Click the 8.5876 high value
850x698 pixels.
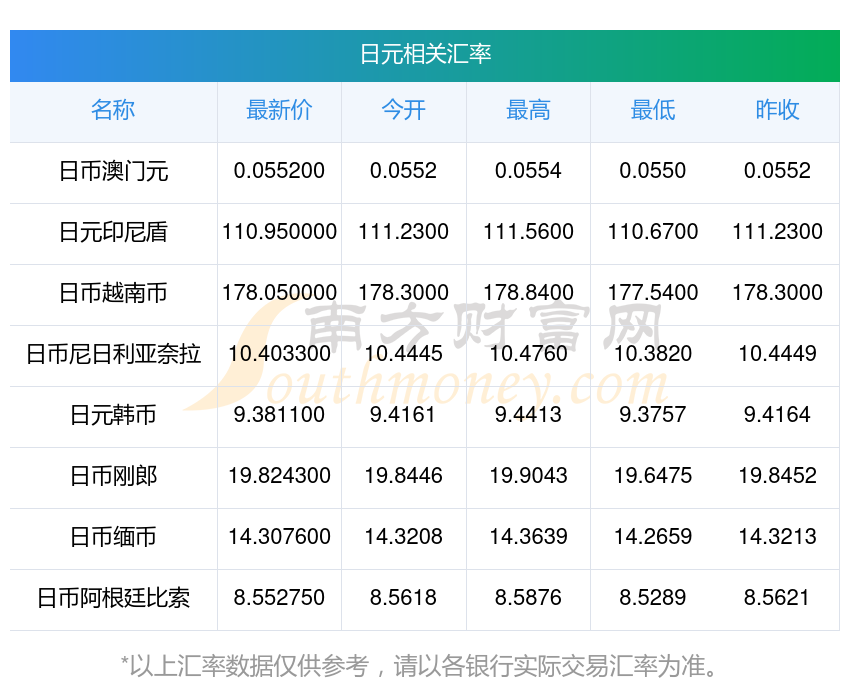(528, 598)
